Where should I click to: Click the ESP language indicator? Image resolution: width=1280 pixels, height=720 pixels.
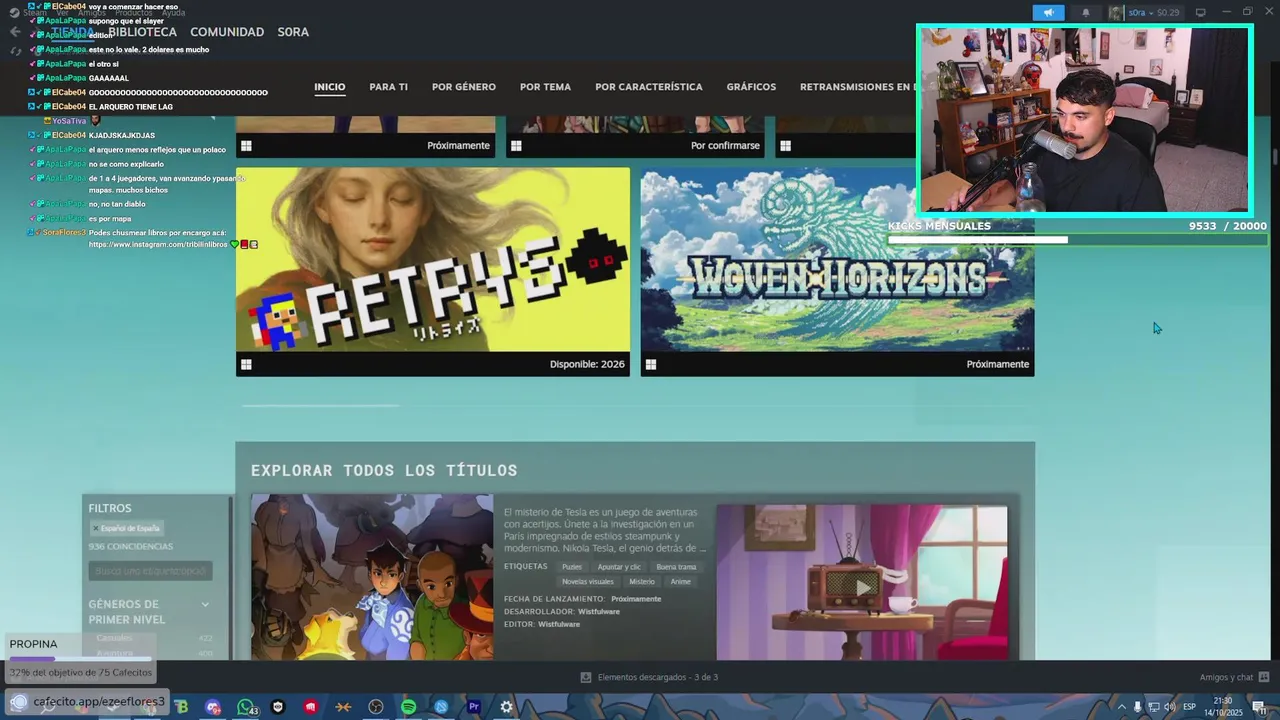coord(1189,707)
